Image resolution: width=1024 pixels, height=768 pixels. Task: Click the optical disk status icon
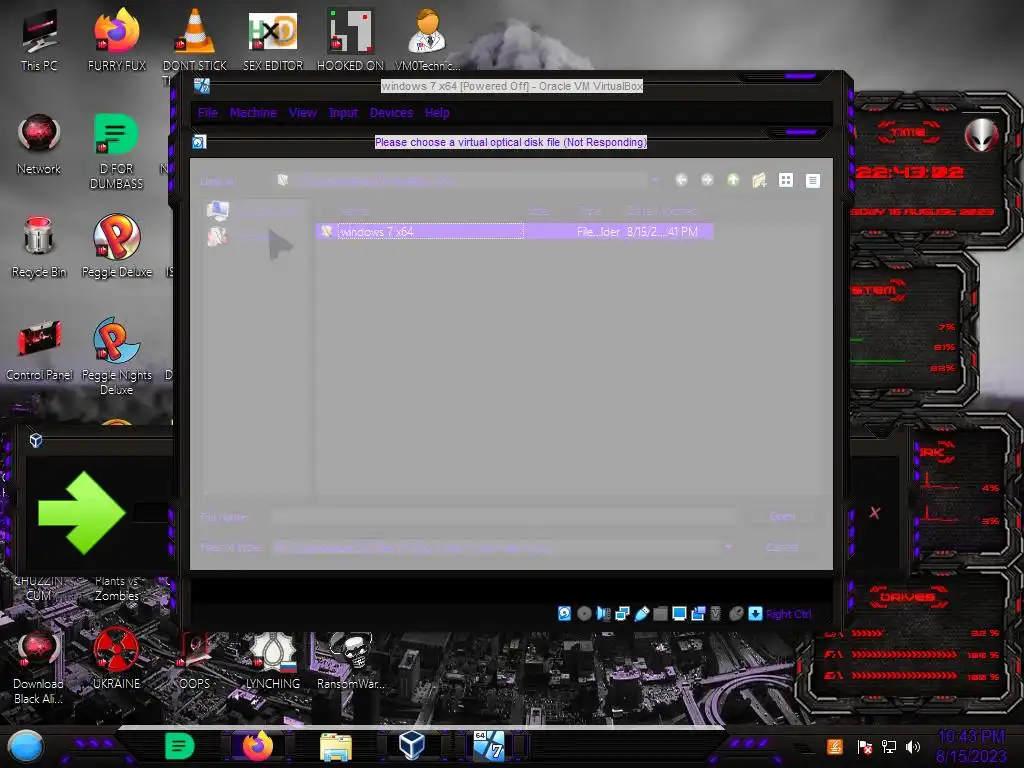(584, 614)
